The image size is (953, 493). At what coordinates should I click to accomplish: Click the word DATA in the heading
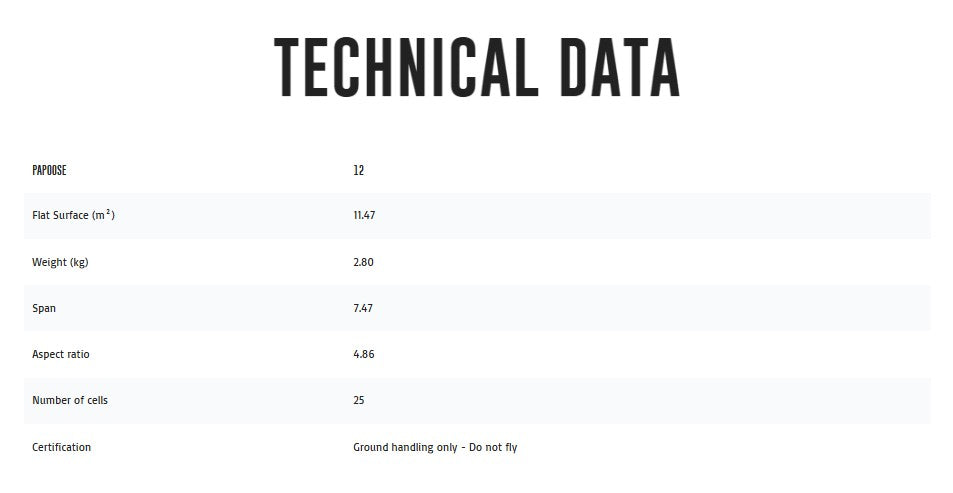619,67
